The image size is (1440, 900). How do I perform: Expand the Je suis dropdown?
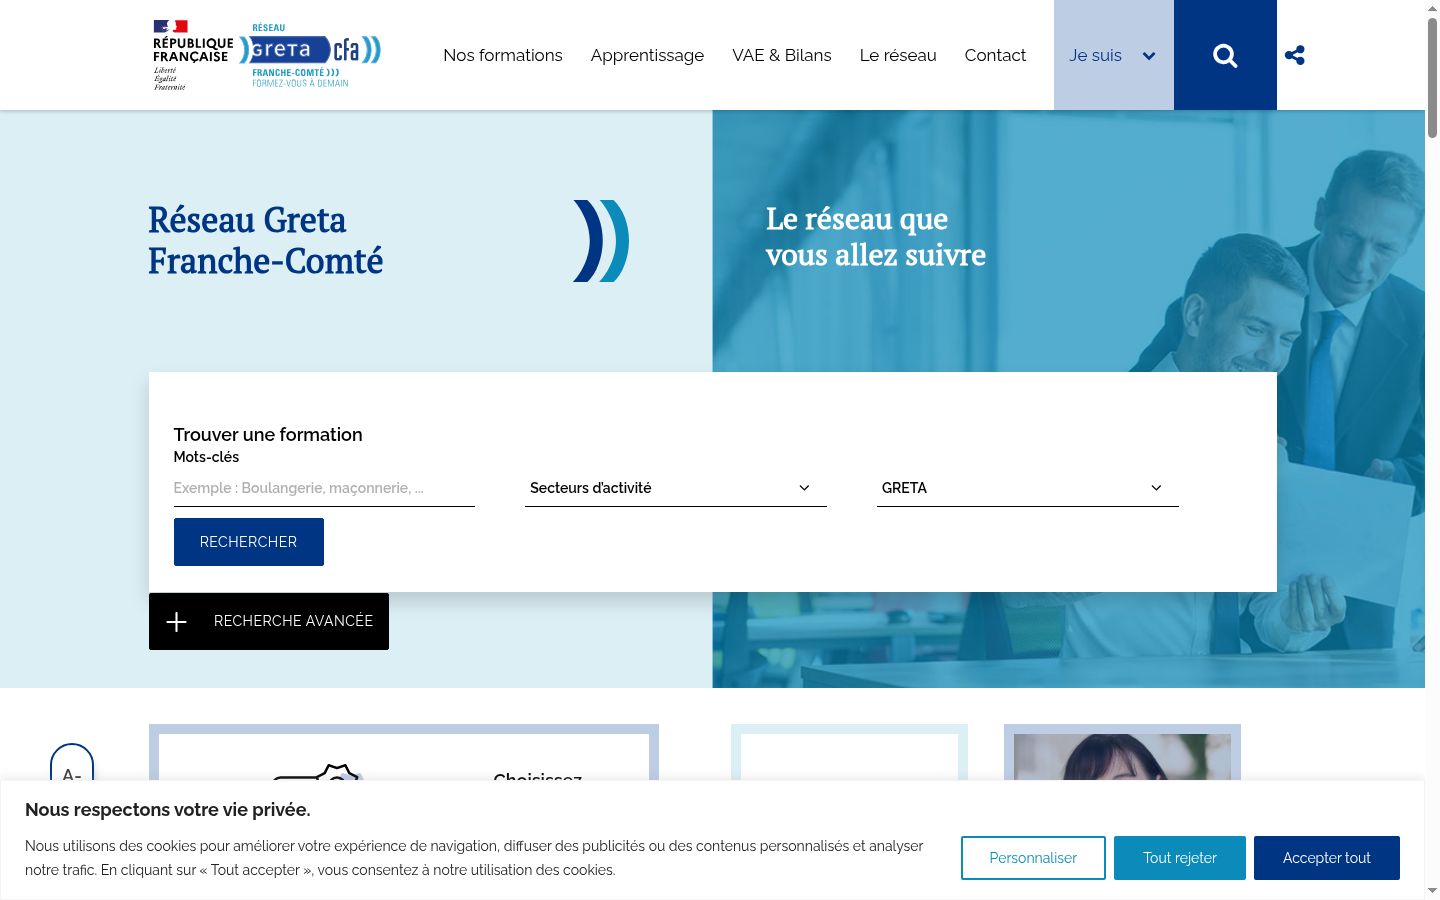pyautogui.click(x=1113, y=55)
